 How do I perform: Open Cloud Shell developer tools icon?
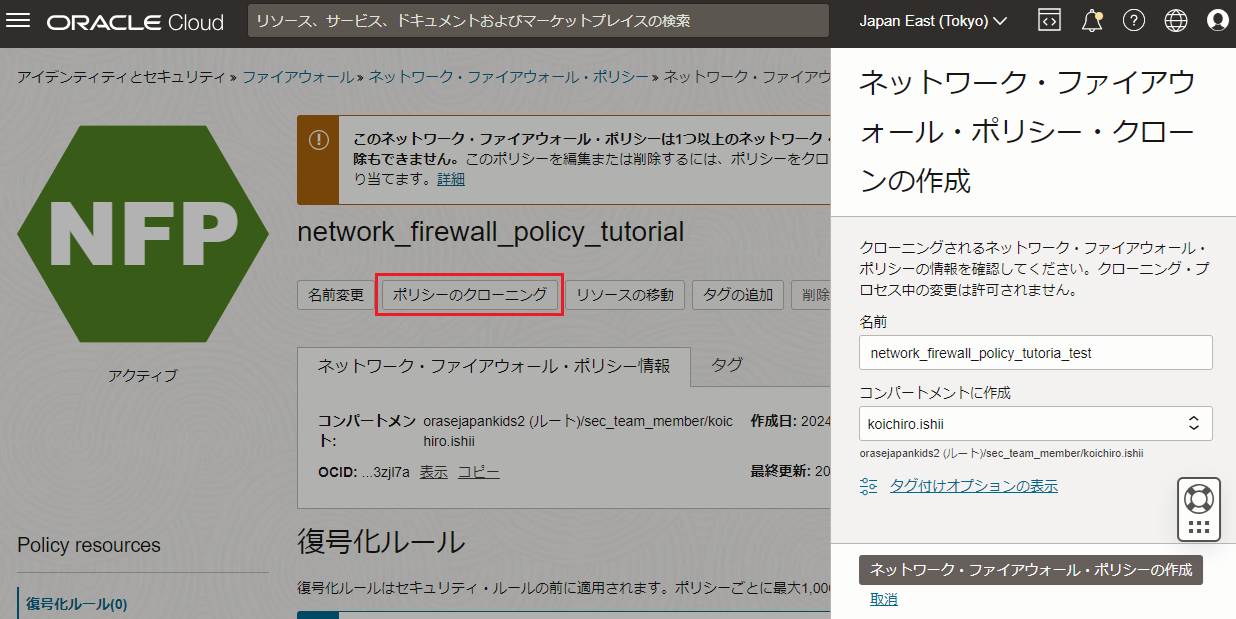(x=1049, y=21)
